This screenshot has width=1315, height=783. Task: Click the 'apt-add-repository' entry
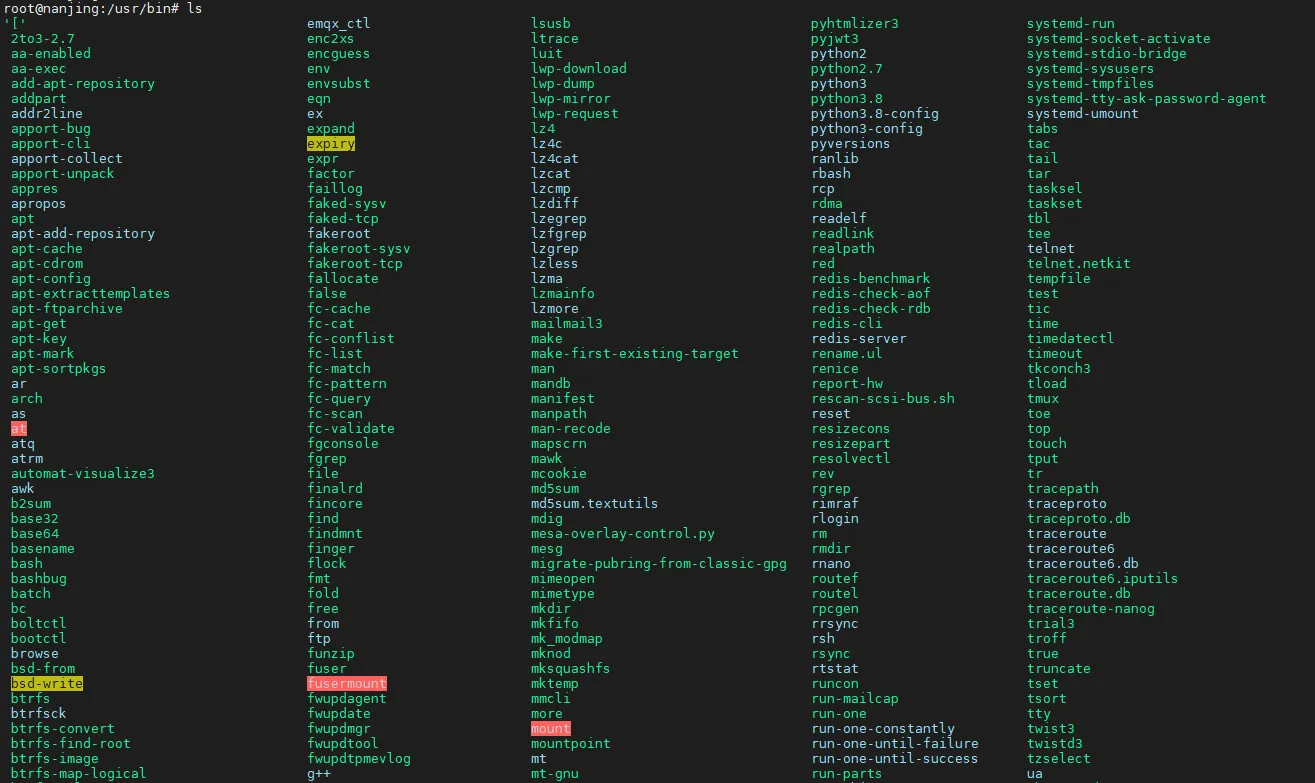(x=83, y=234)
